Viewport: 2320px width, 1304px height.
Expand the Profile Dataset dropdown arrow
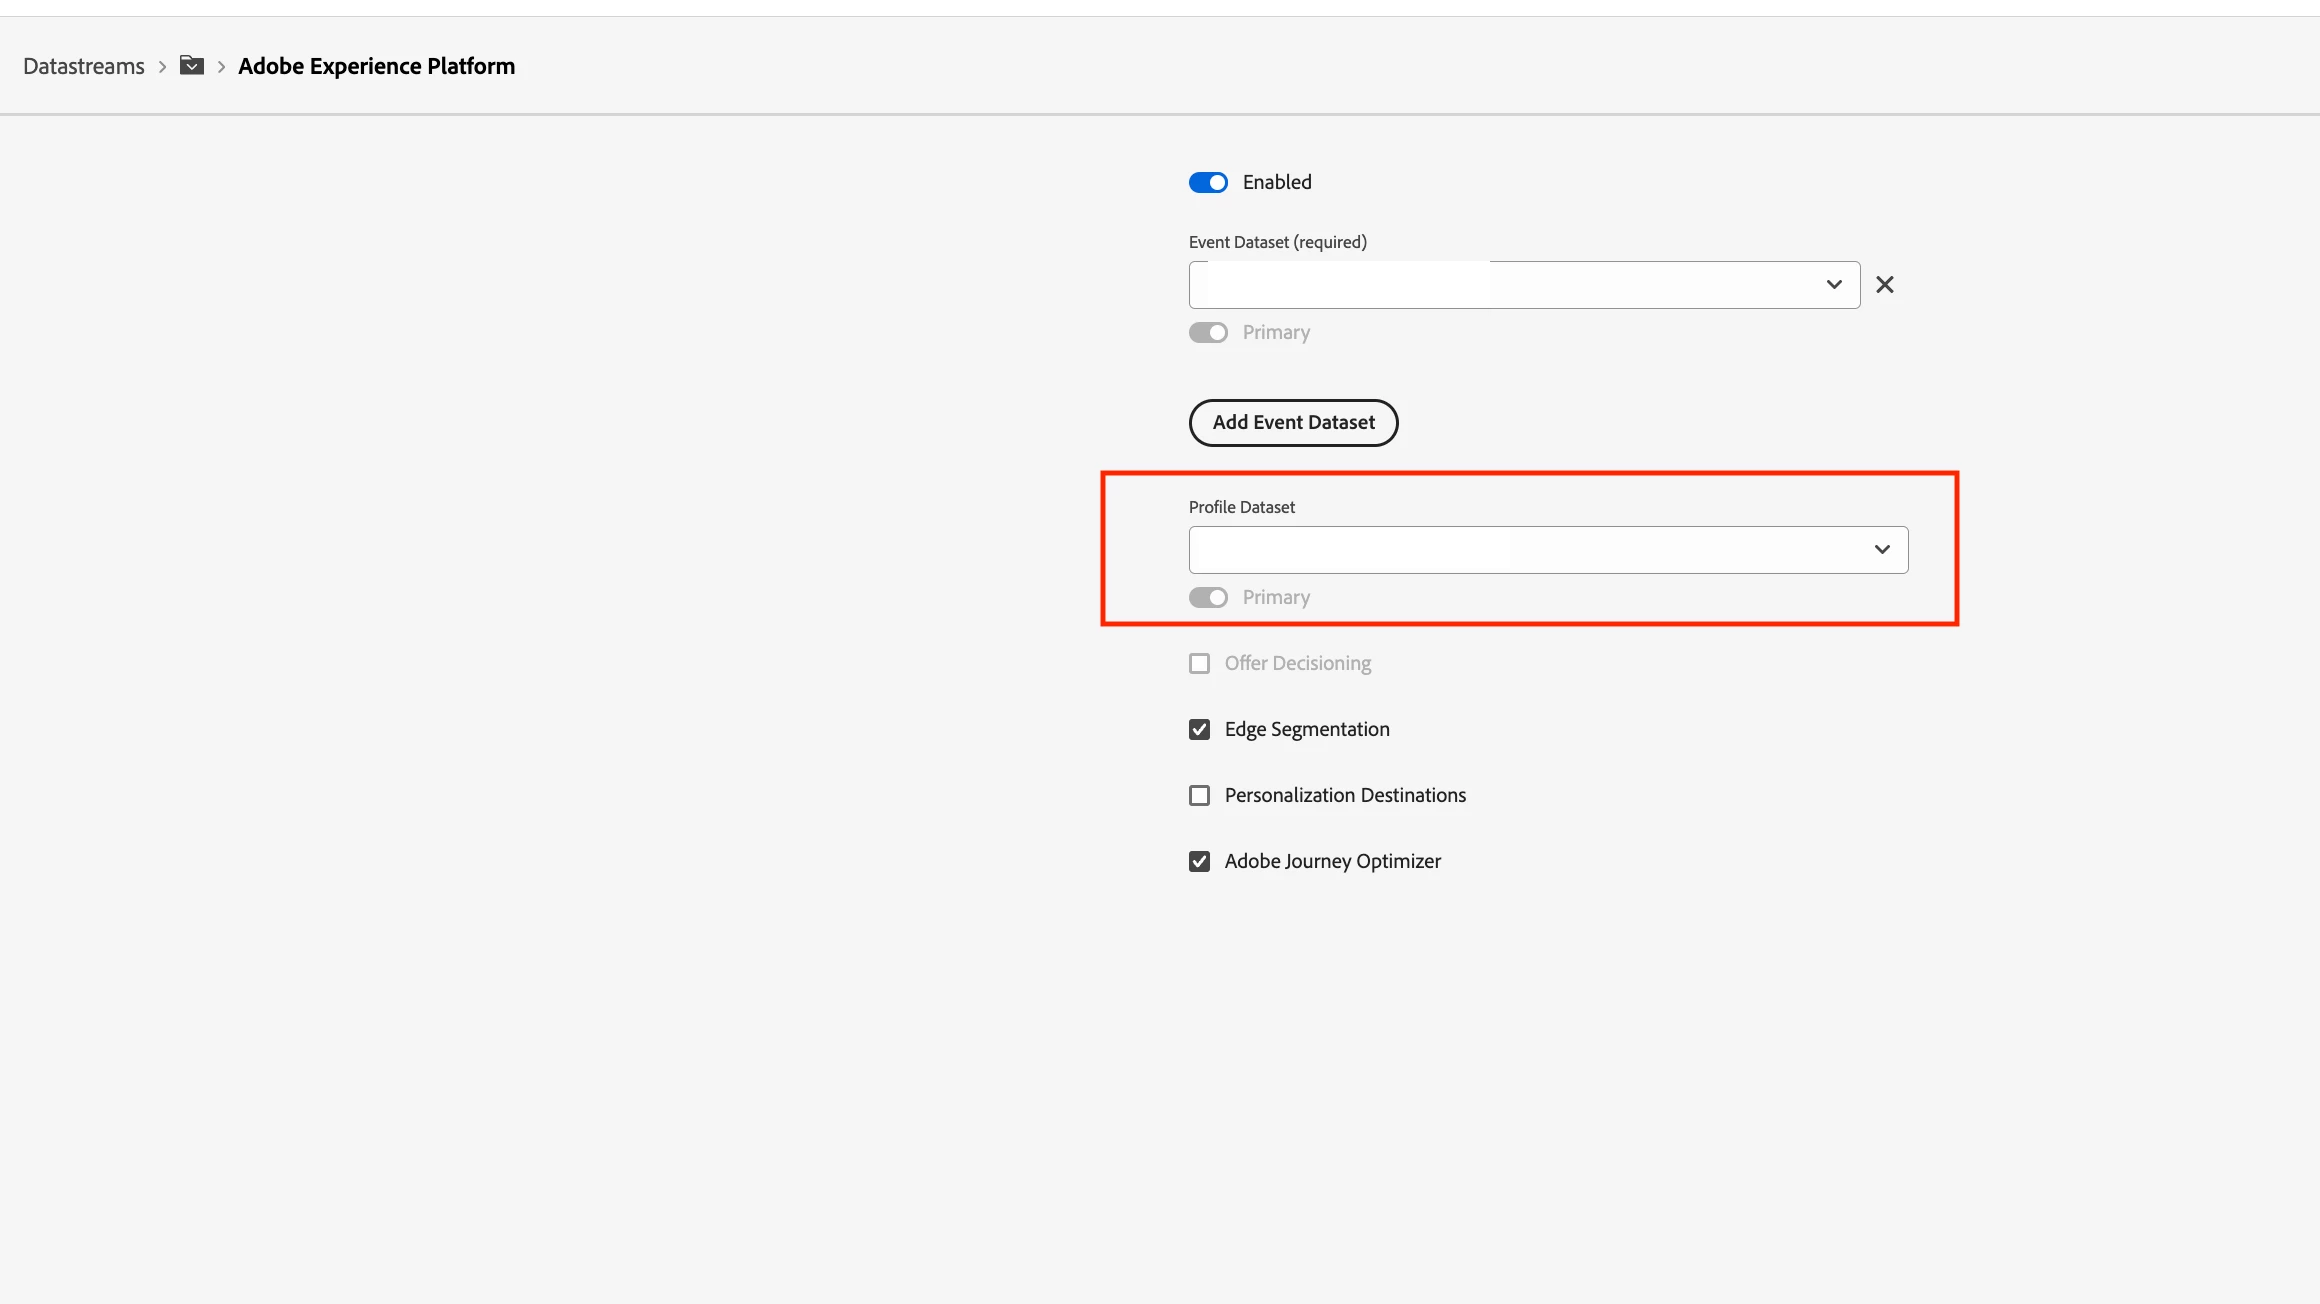(x=1881, y=550)
